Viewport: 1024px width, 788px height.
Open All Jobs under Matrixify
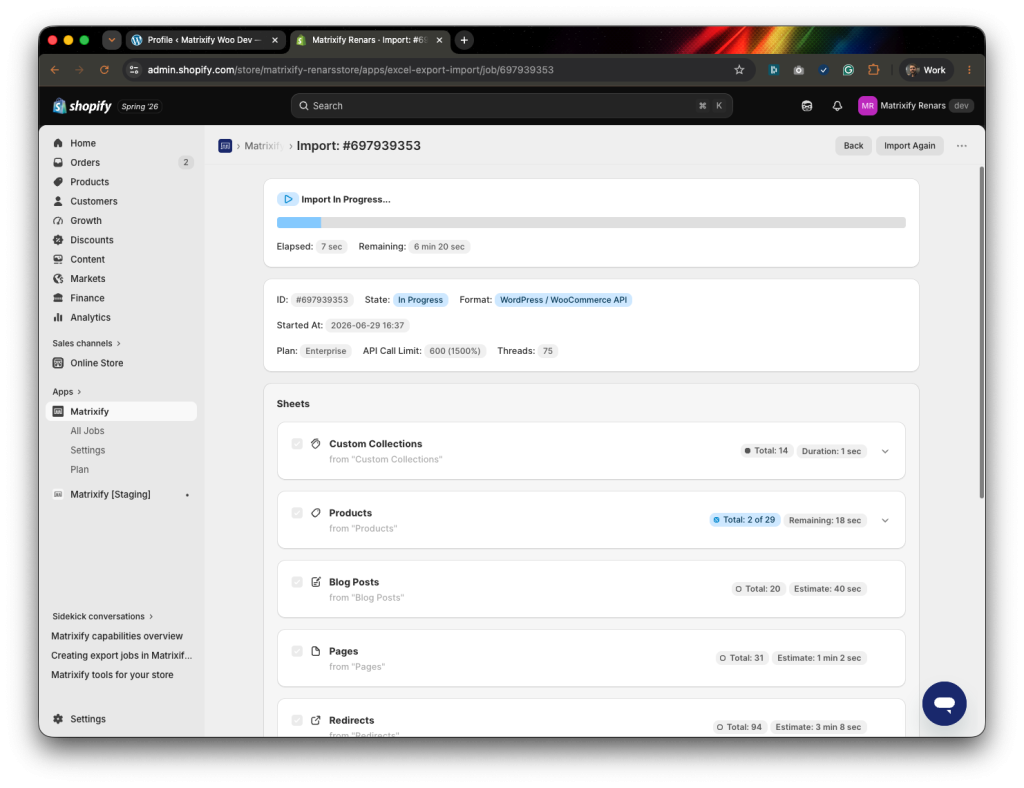(x=87, y=431)
